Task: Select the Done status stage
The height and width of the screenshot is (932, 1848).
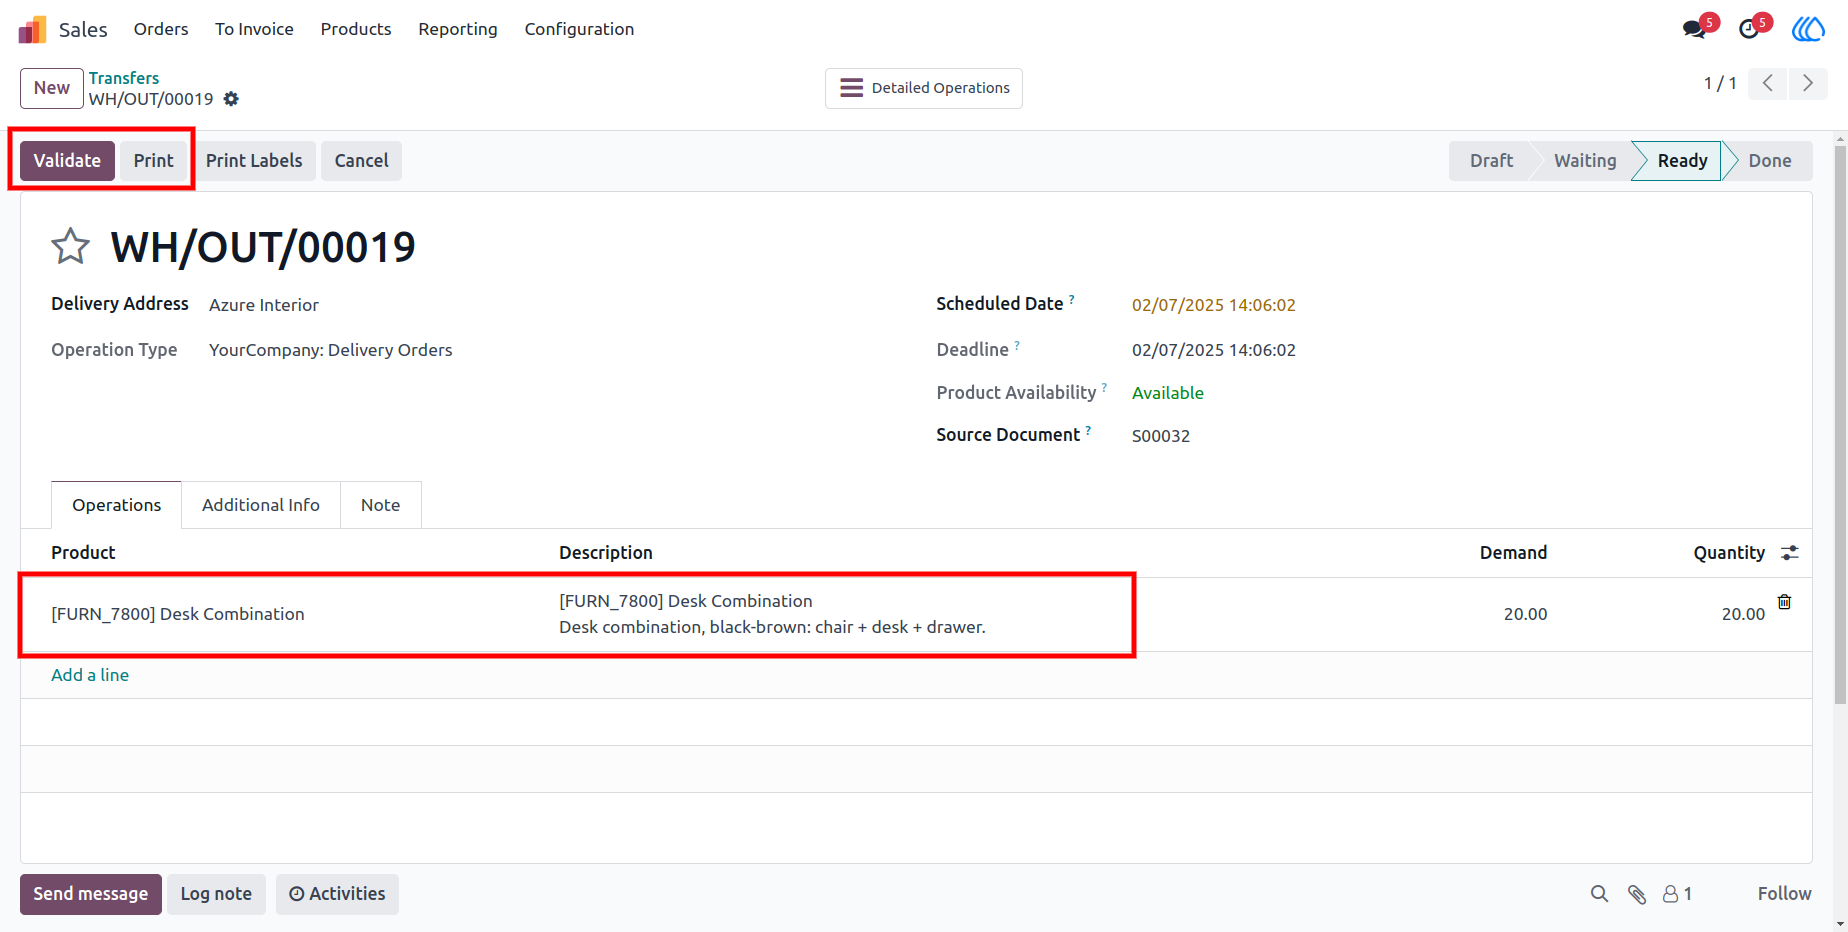Action: coord(1770,161)
